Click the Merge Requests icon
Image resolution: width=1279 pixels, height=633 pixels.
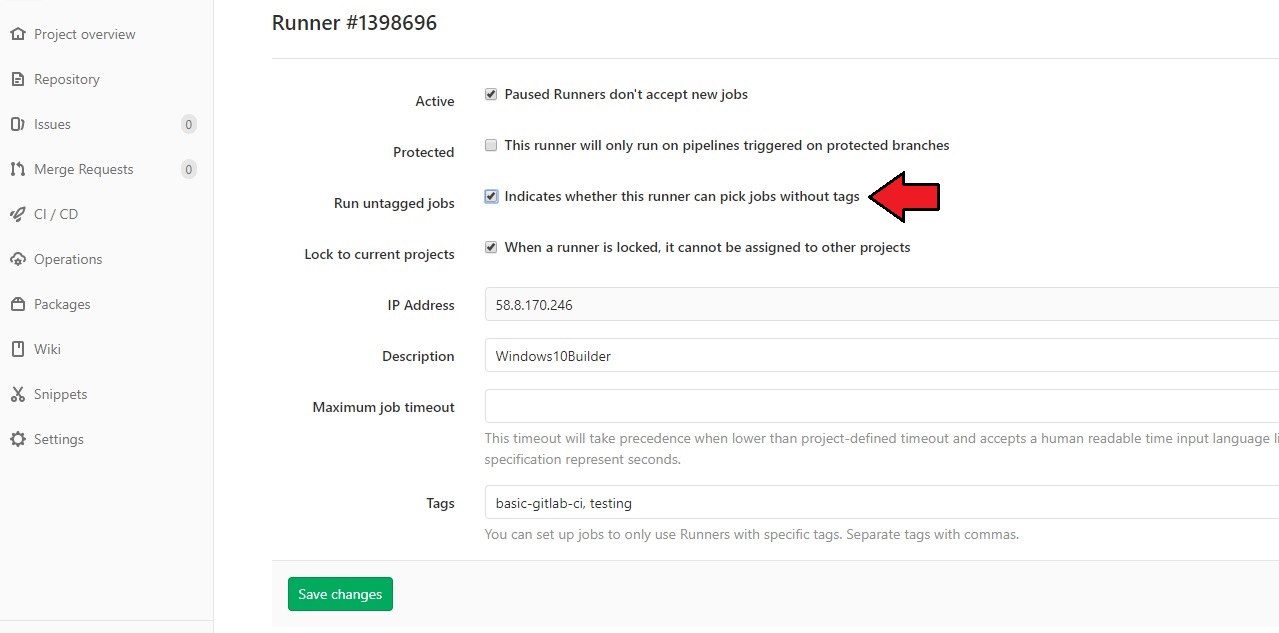click(17, 169)
